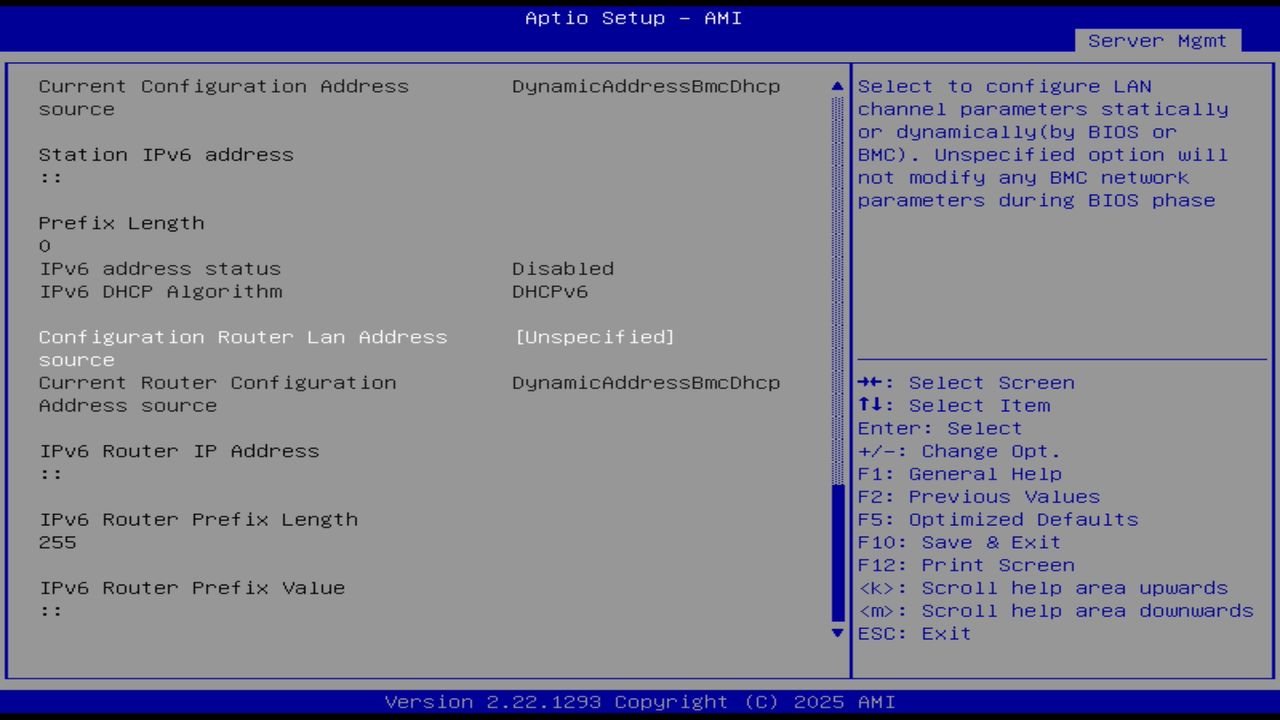Click the Prefix Length value field
The width and height of the screenshot is (1280, 720).
(44, 245)
